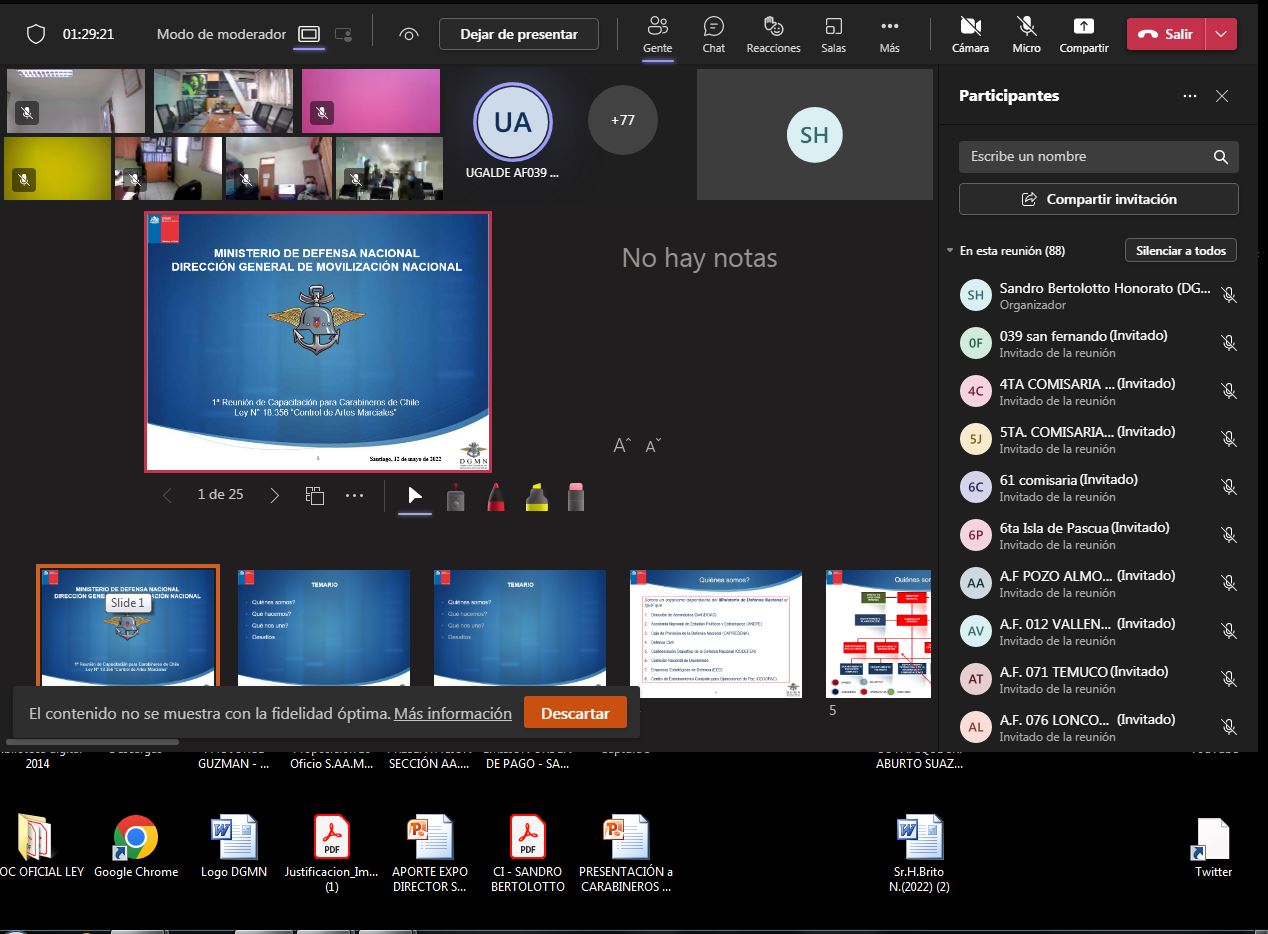
Task: Toggle the Micro mute button
Action: click(x=1026, y=34)
